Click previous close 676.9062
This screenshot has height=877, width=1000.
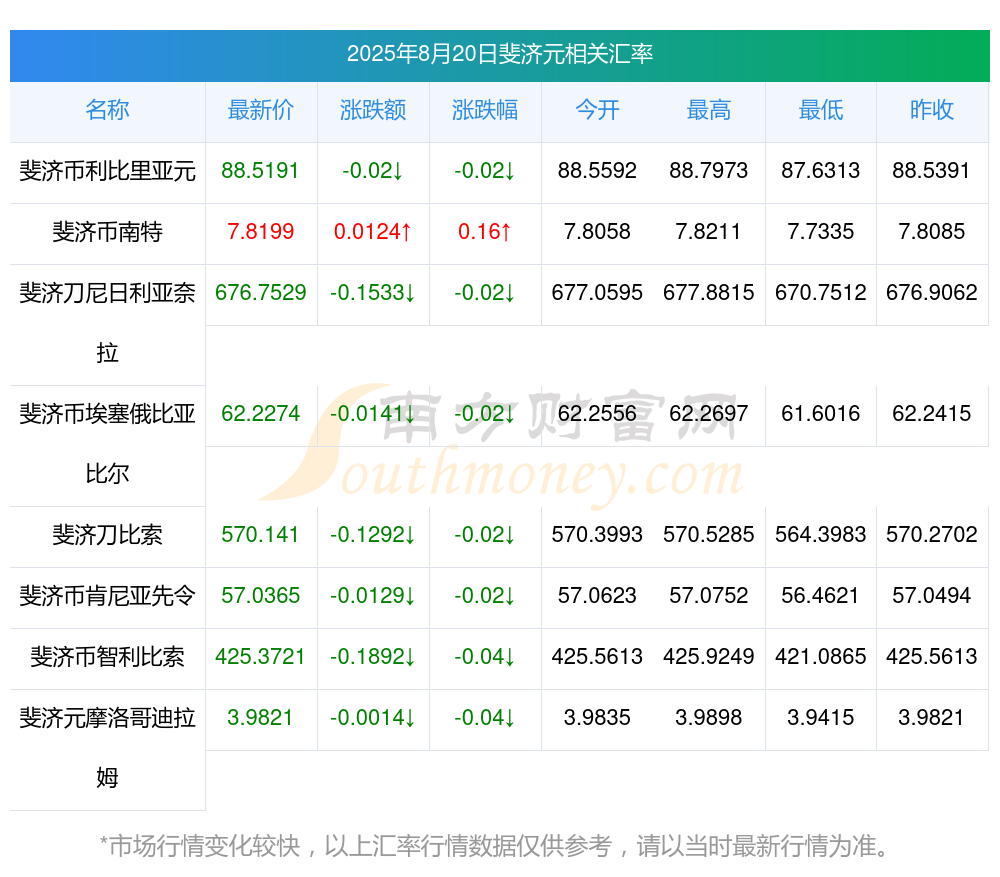point(932,292)
